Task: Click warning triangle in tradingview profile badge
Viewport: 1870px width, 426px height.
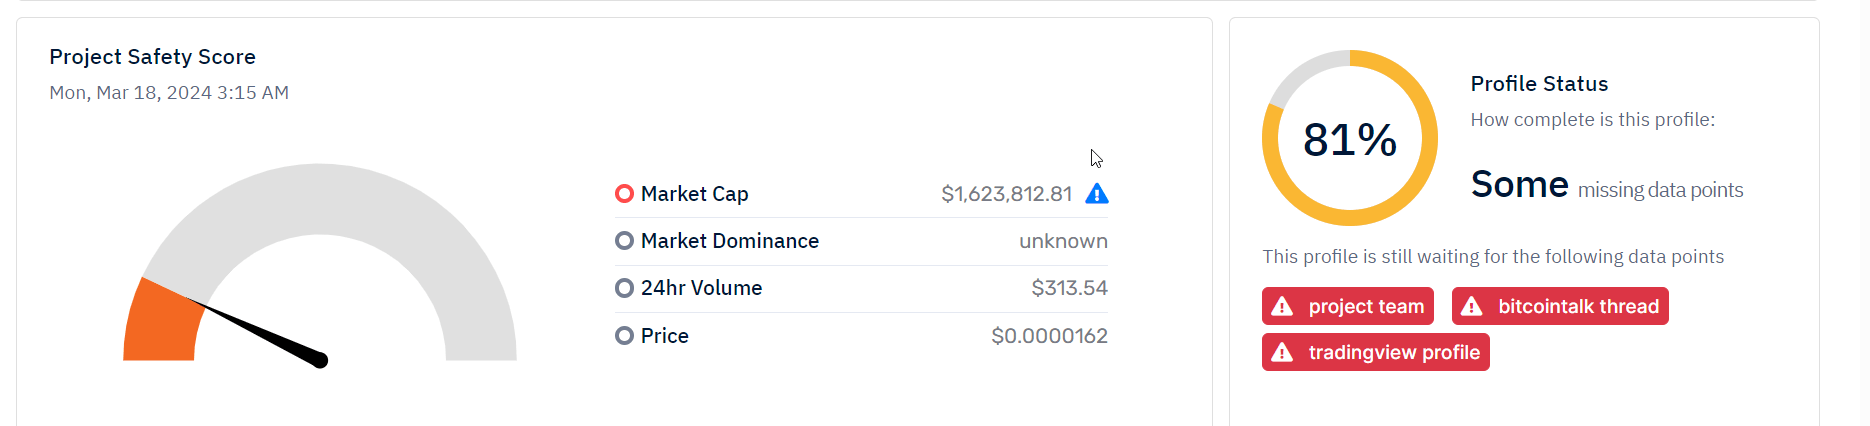Action: (x=1282, y=352)
